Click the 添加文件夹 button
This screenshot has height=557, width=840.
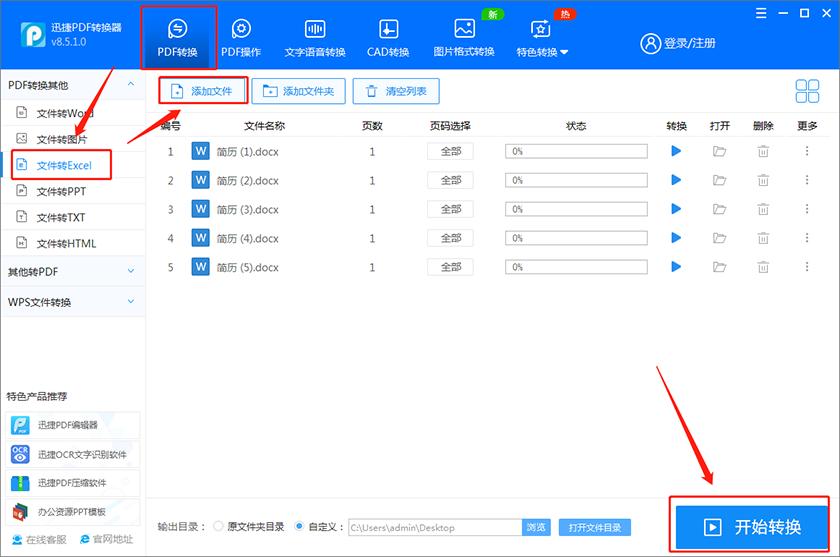tap(298, 91)
